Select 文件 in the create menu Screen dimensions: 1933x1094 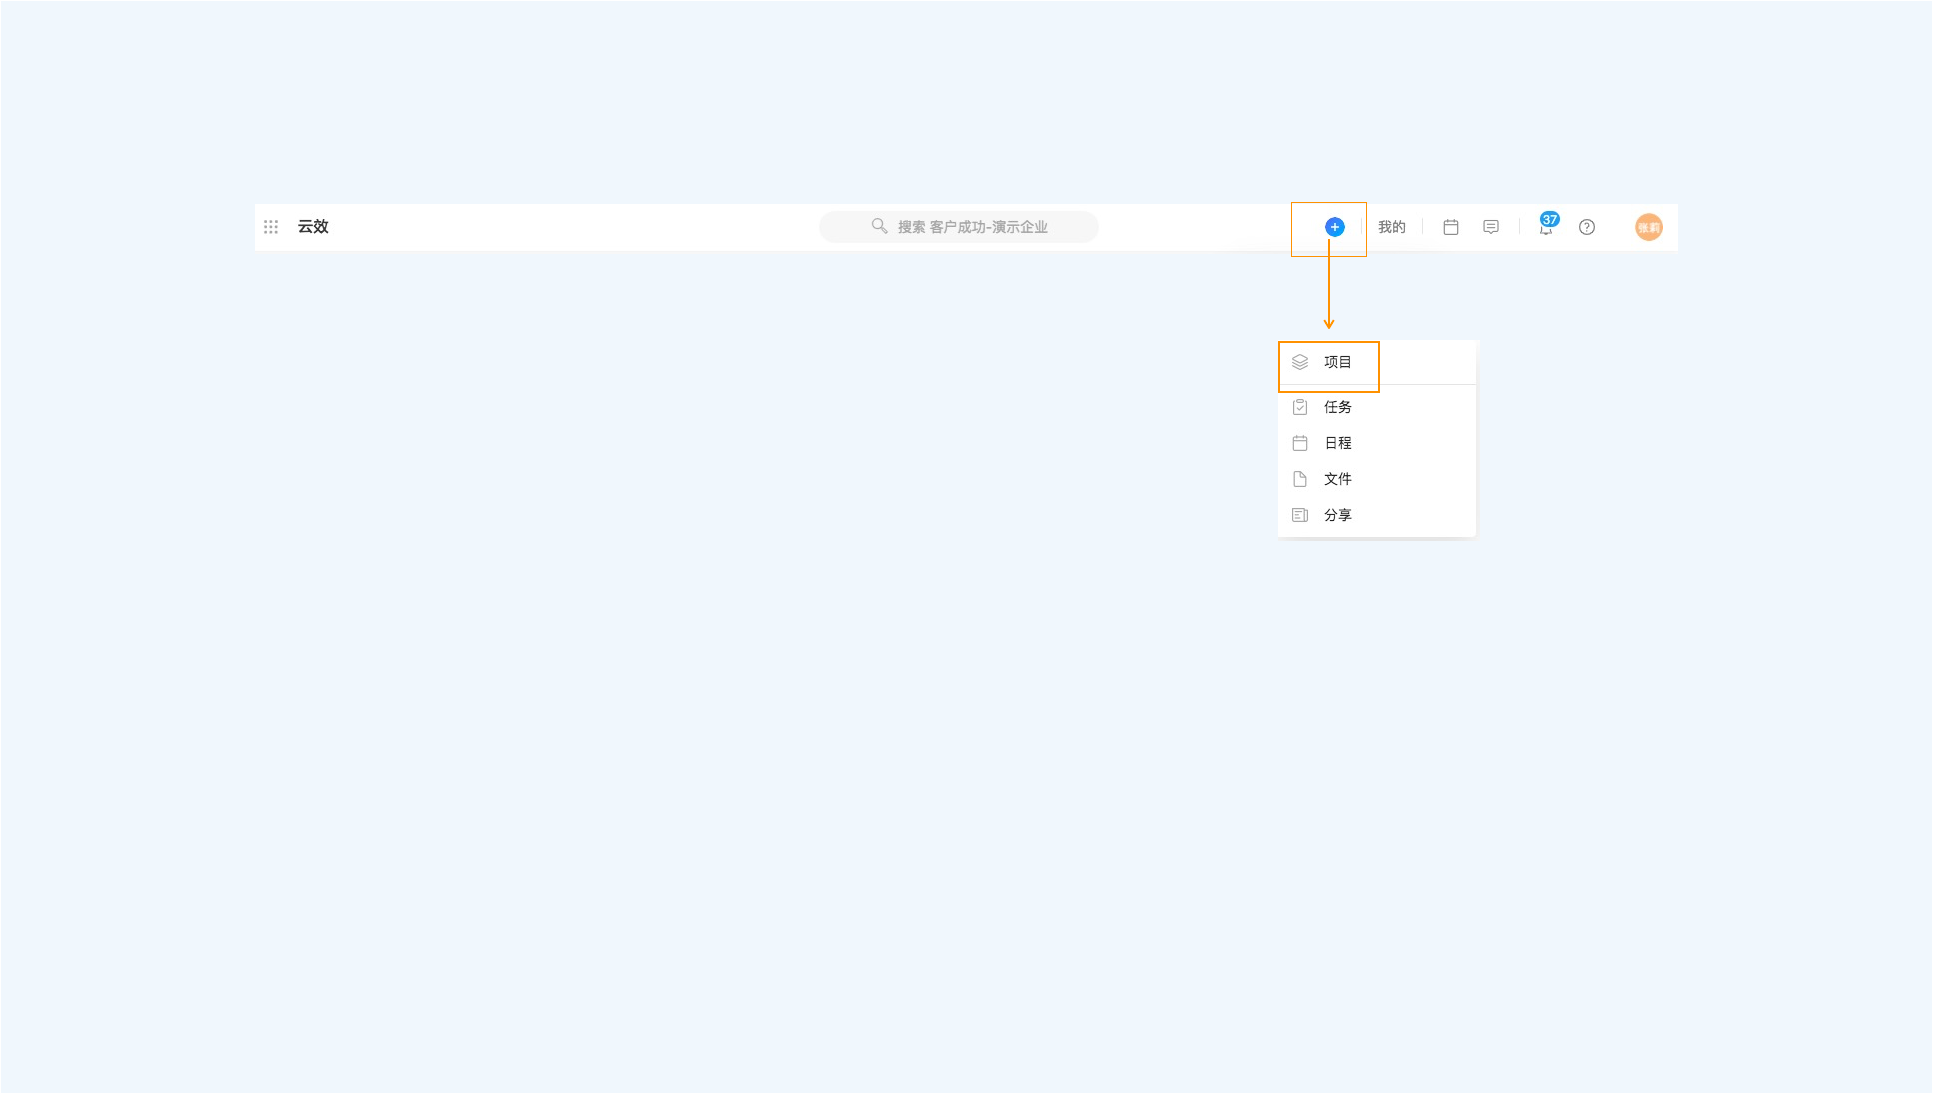(x=1376, y=479)
